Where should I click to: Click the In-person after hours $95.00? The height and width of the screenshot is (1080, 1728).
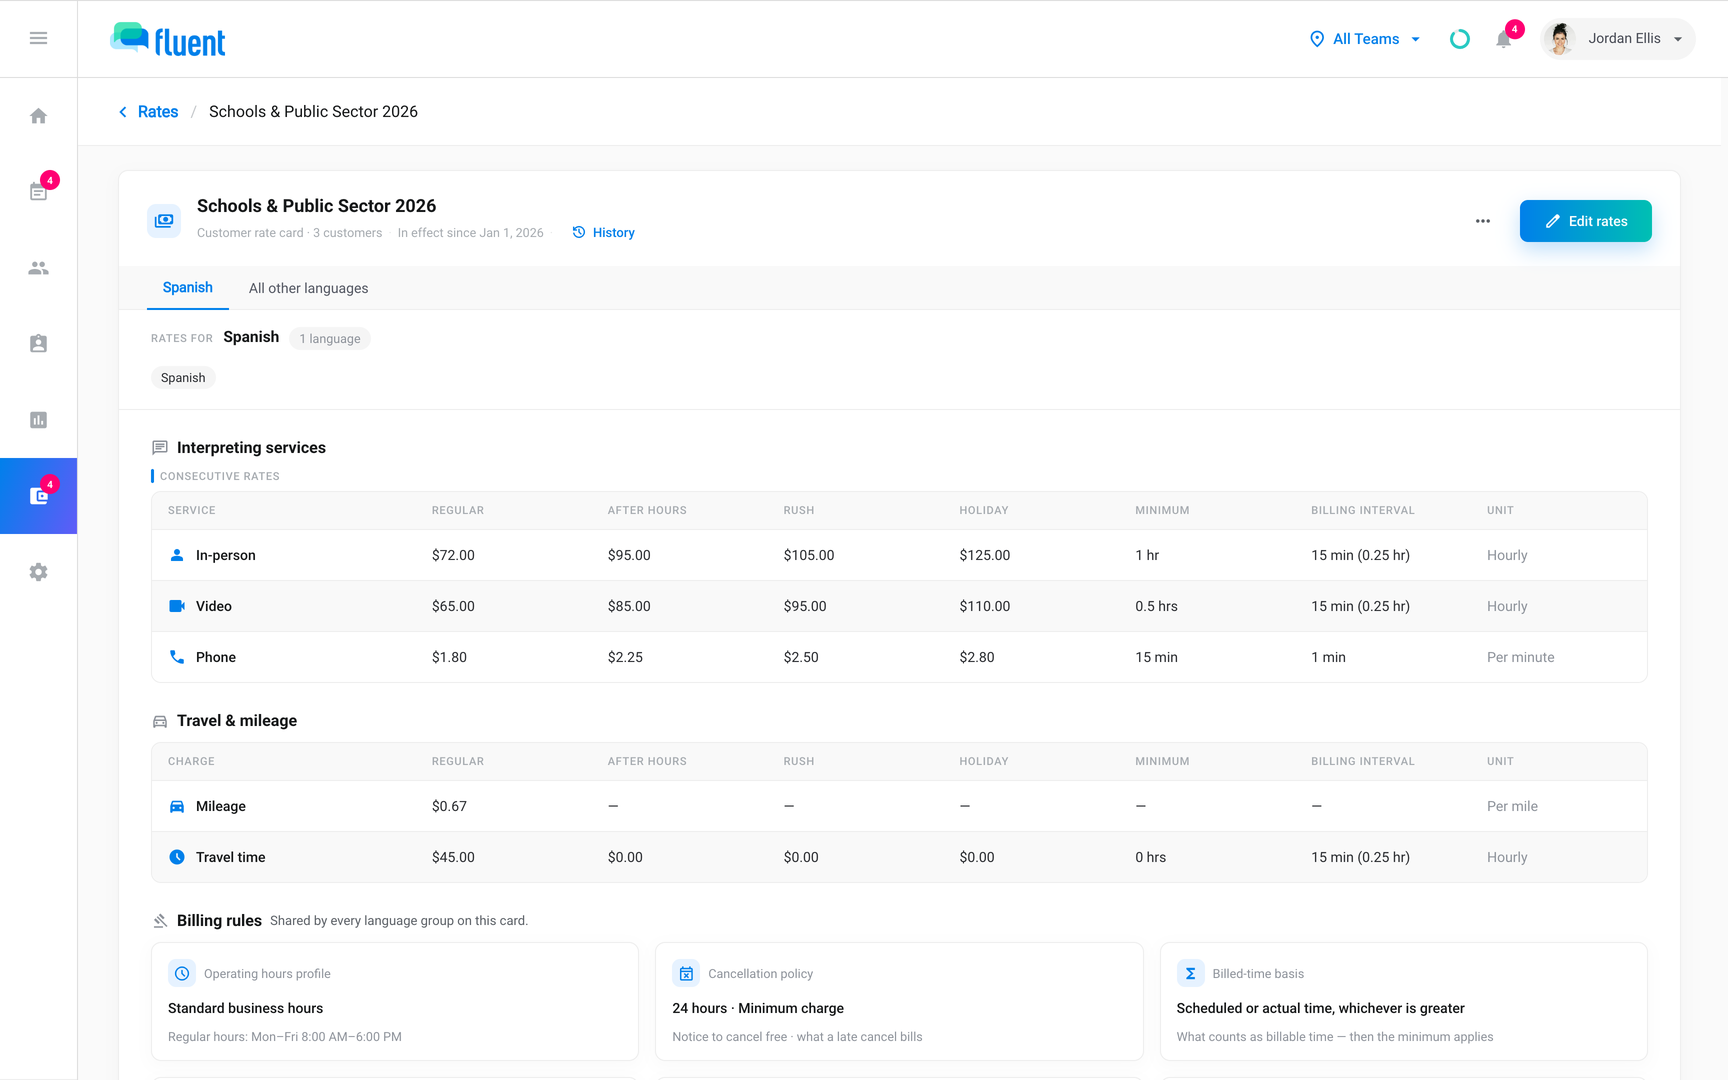[628, 555]
